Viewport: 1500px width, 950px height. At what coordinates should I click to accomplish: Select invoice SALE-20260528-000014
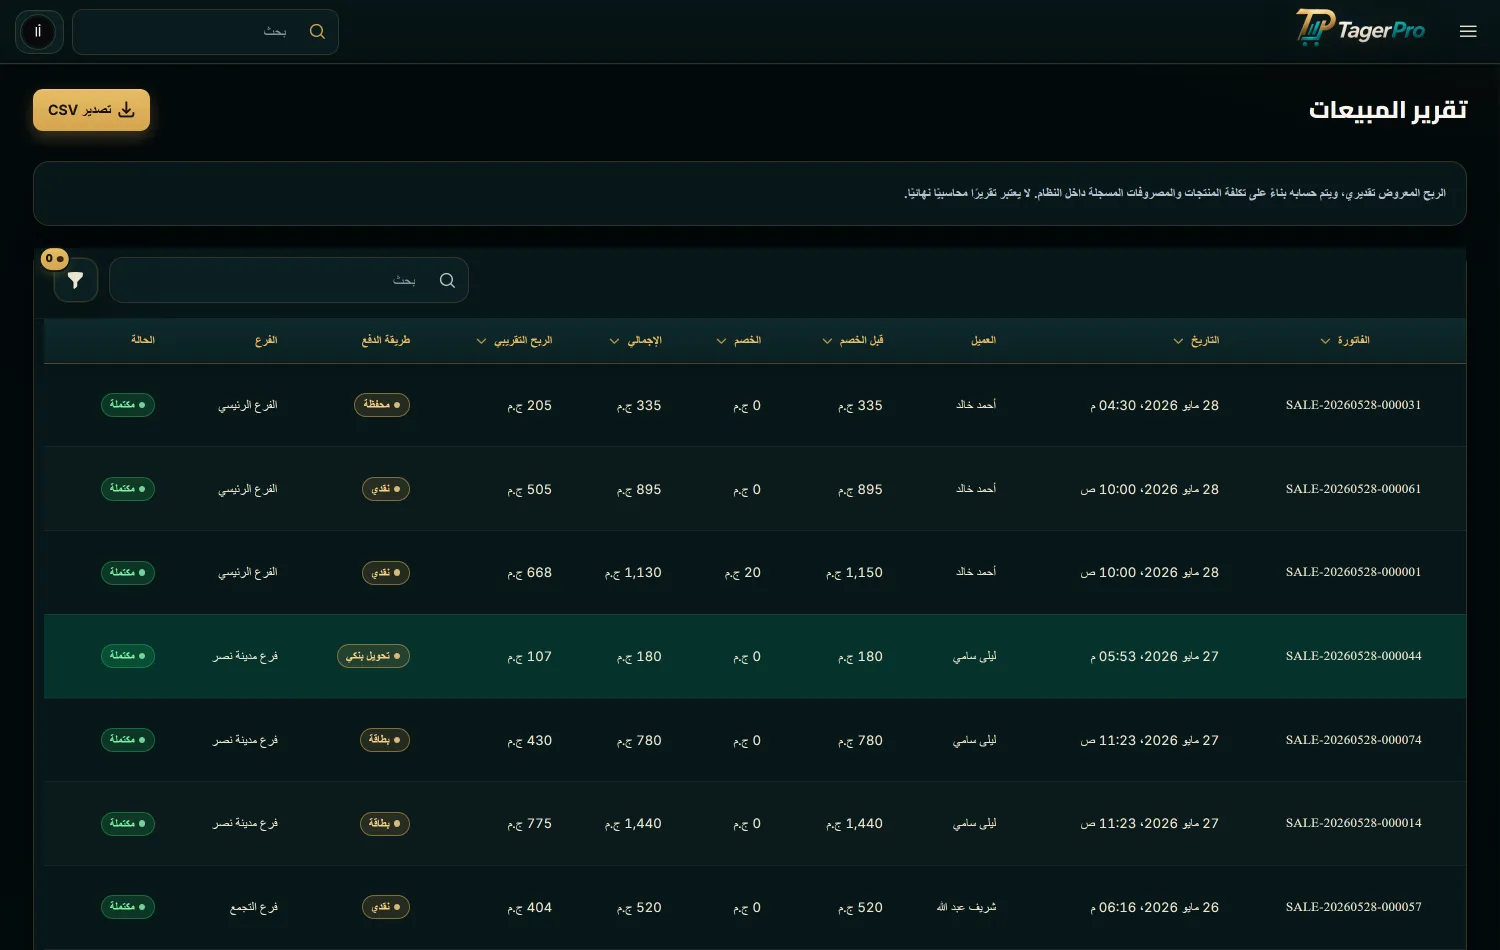click(x=1353, y=823)
